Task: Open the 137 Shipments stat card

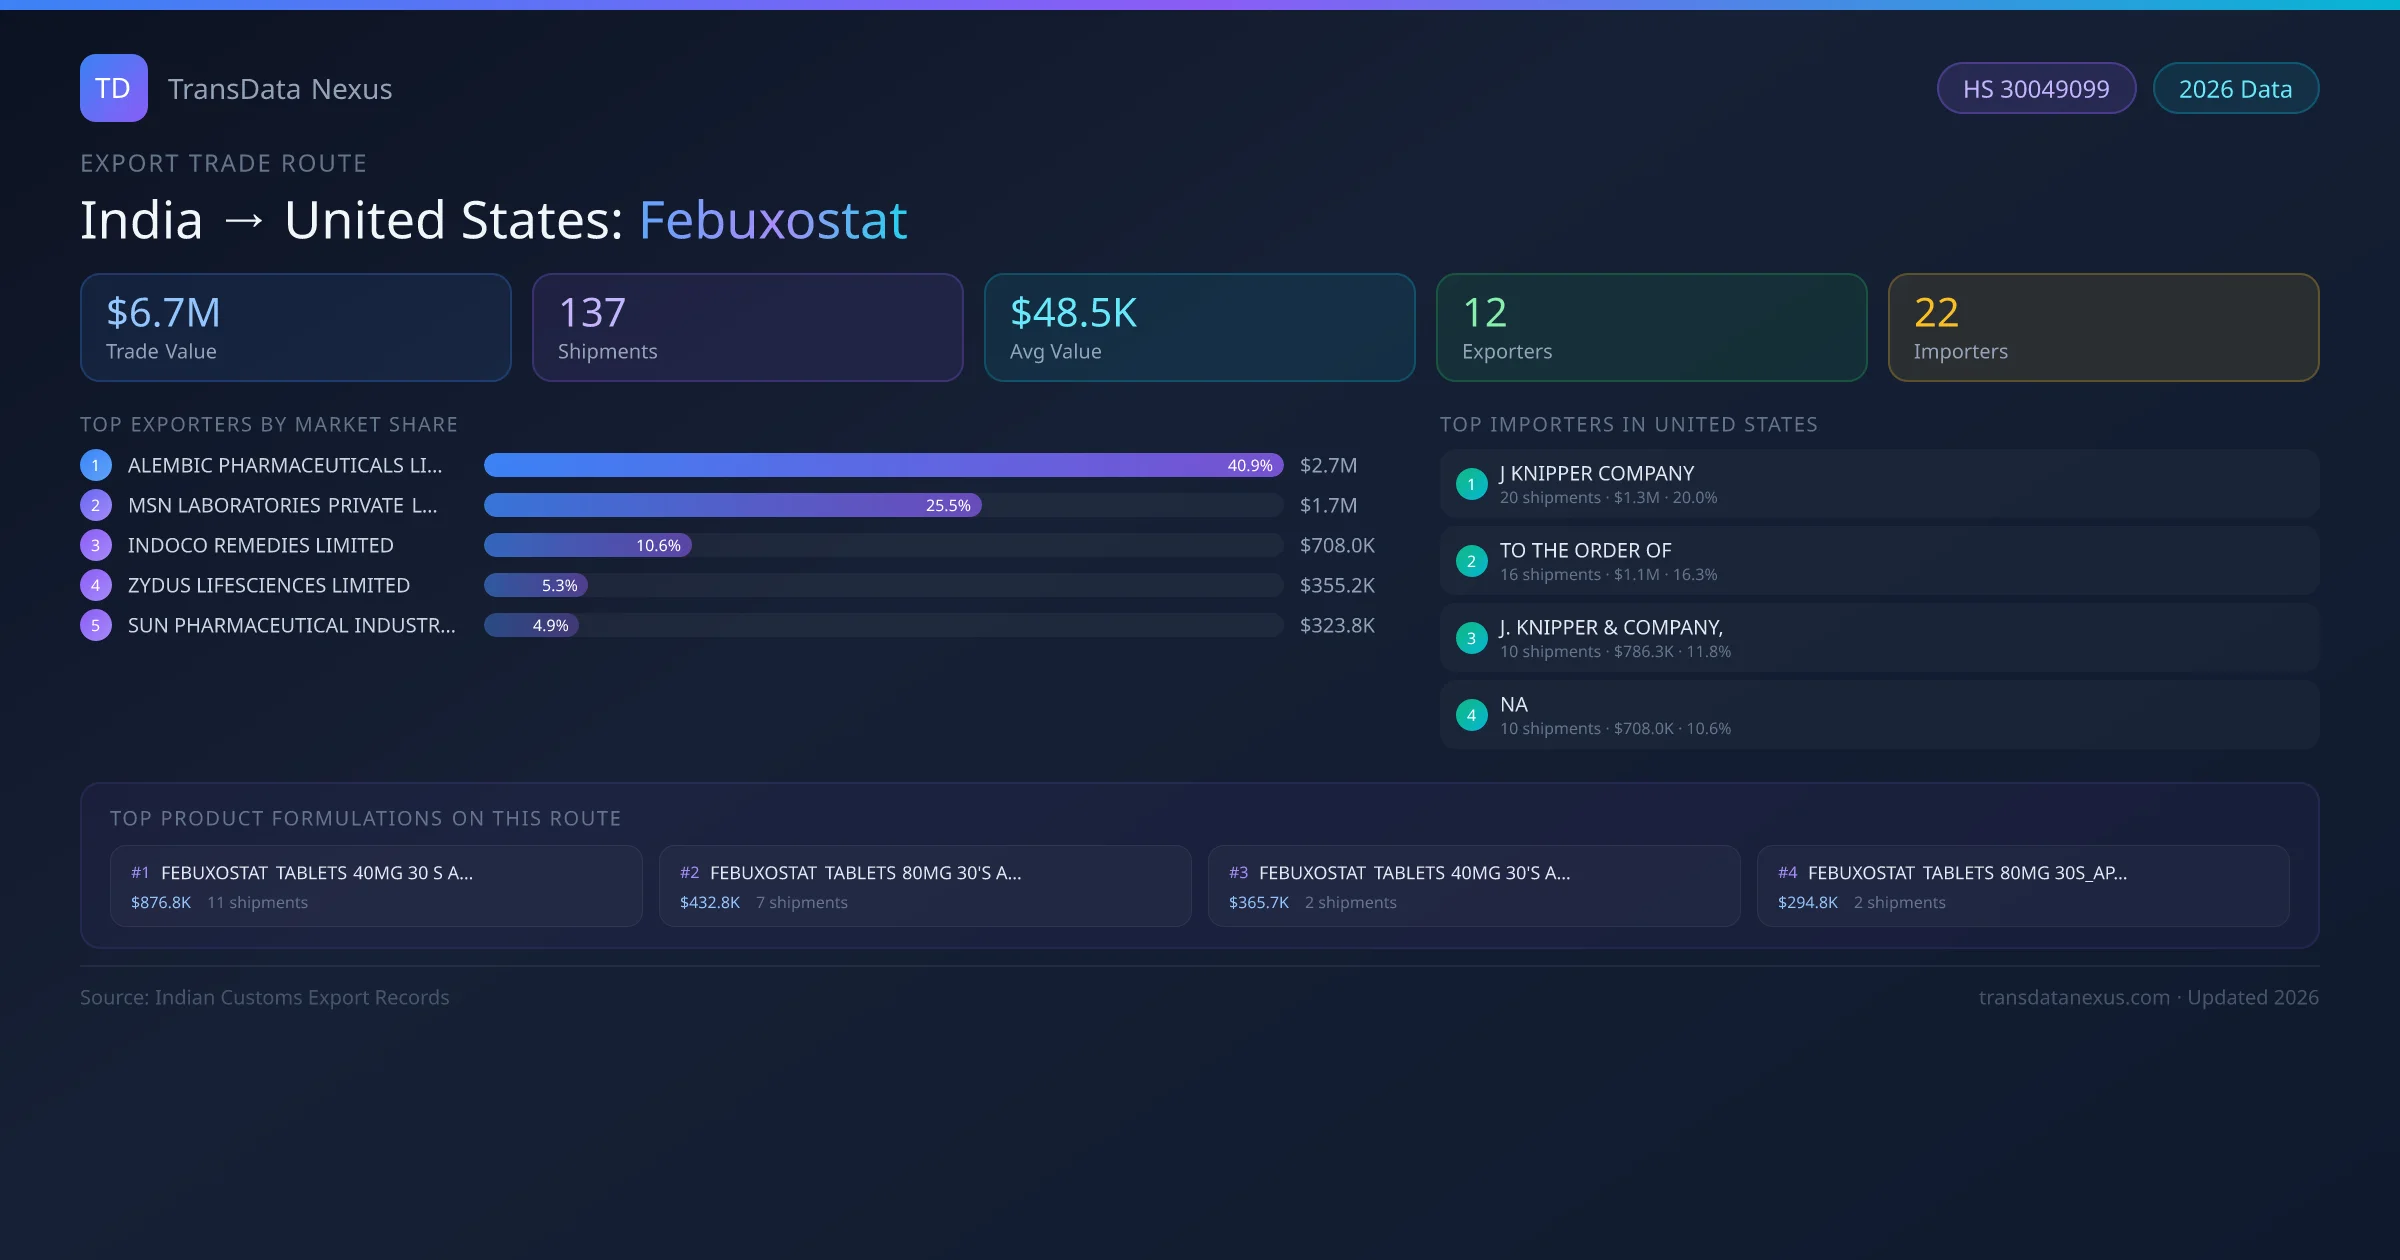Action: click(x=747, y=328)
